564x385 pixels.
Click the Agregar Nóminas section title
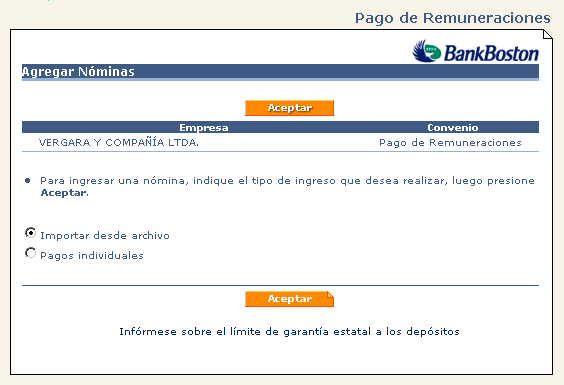[x=78, y=72]
